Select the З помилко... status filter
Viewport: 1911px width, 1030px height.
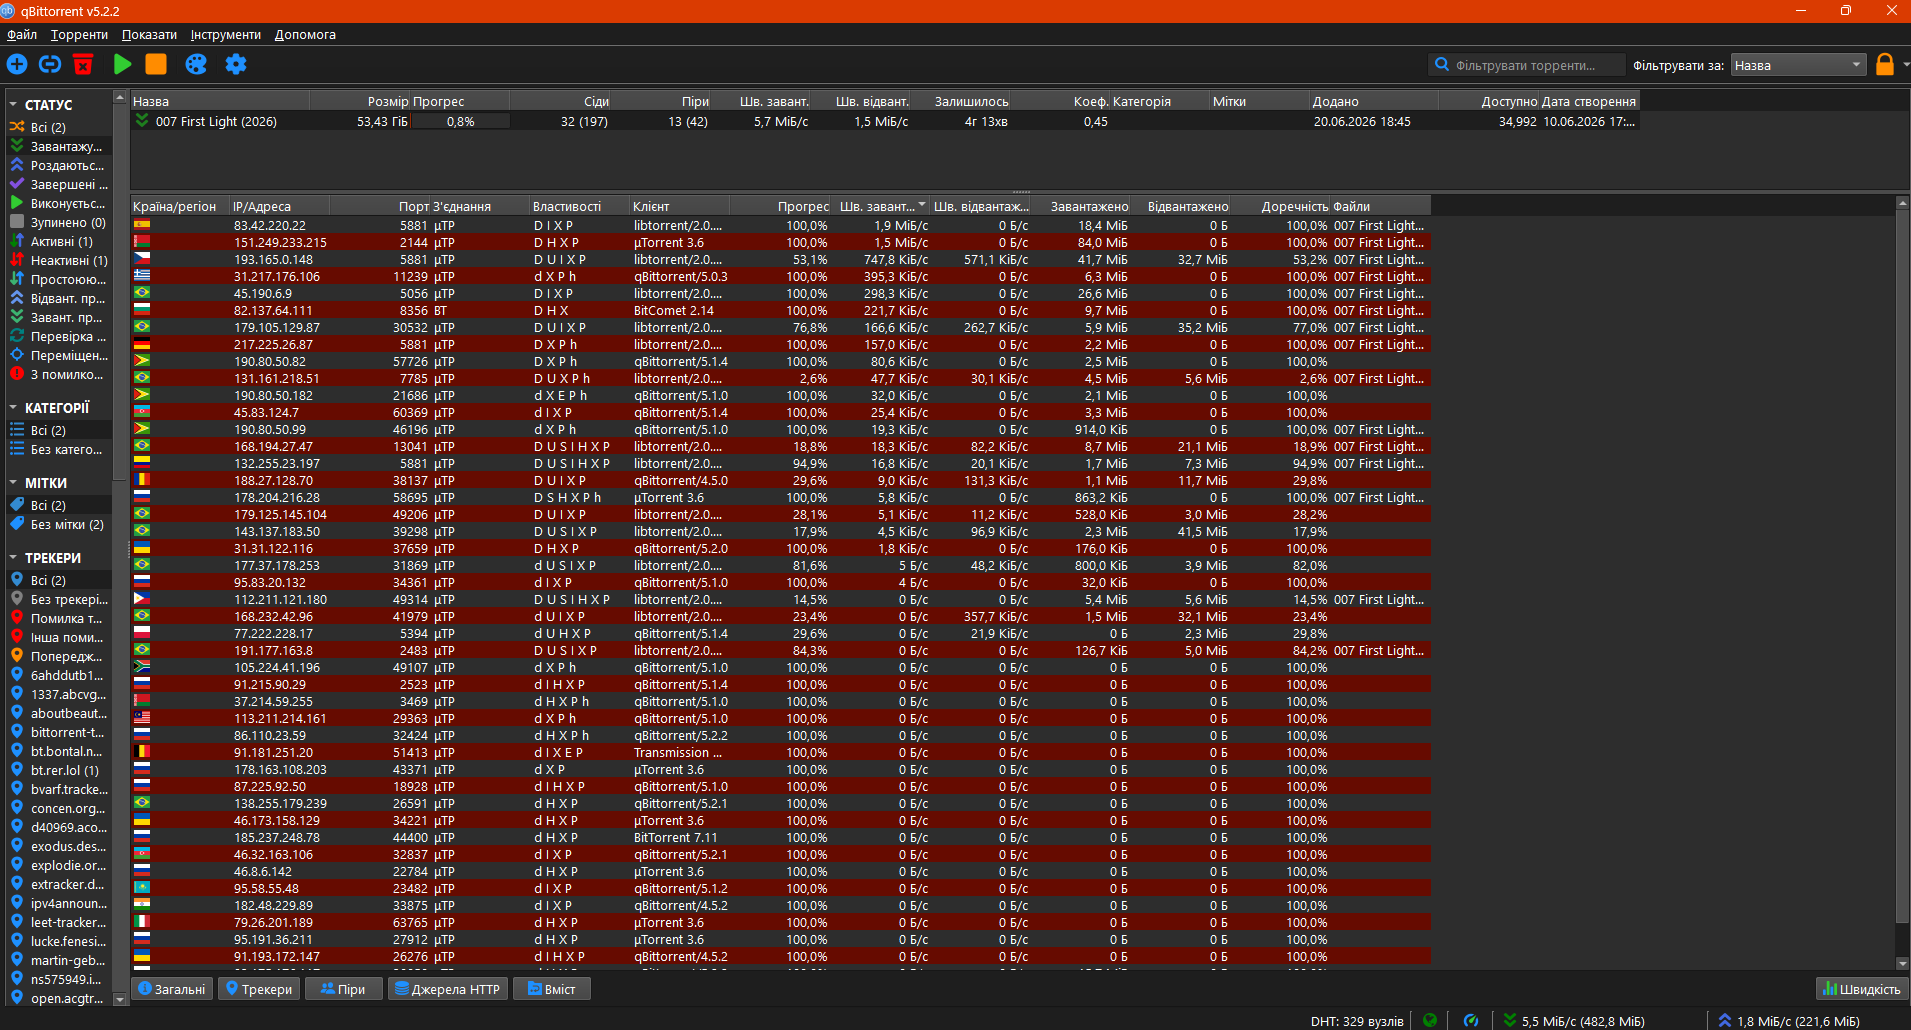click(59, 374)
